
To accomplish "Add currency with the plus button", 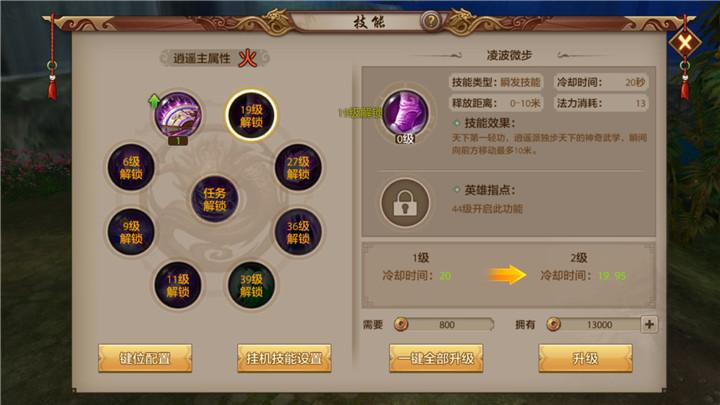I will (649, 325).
